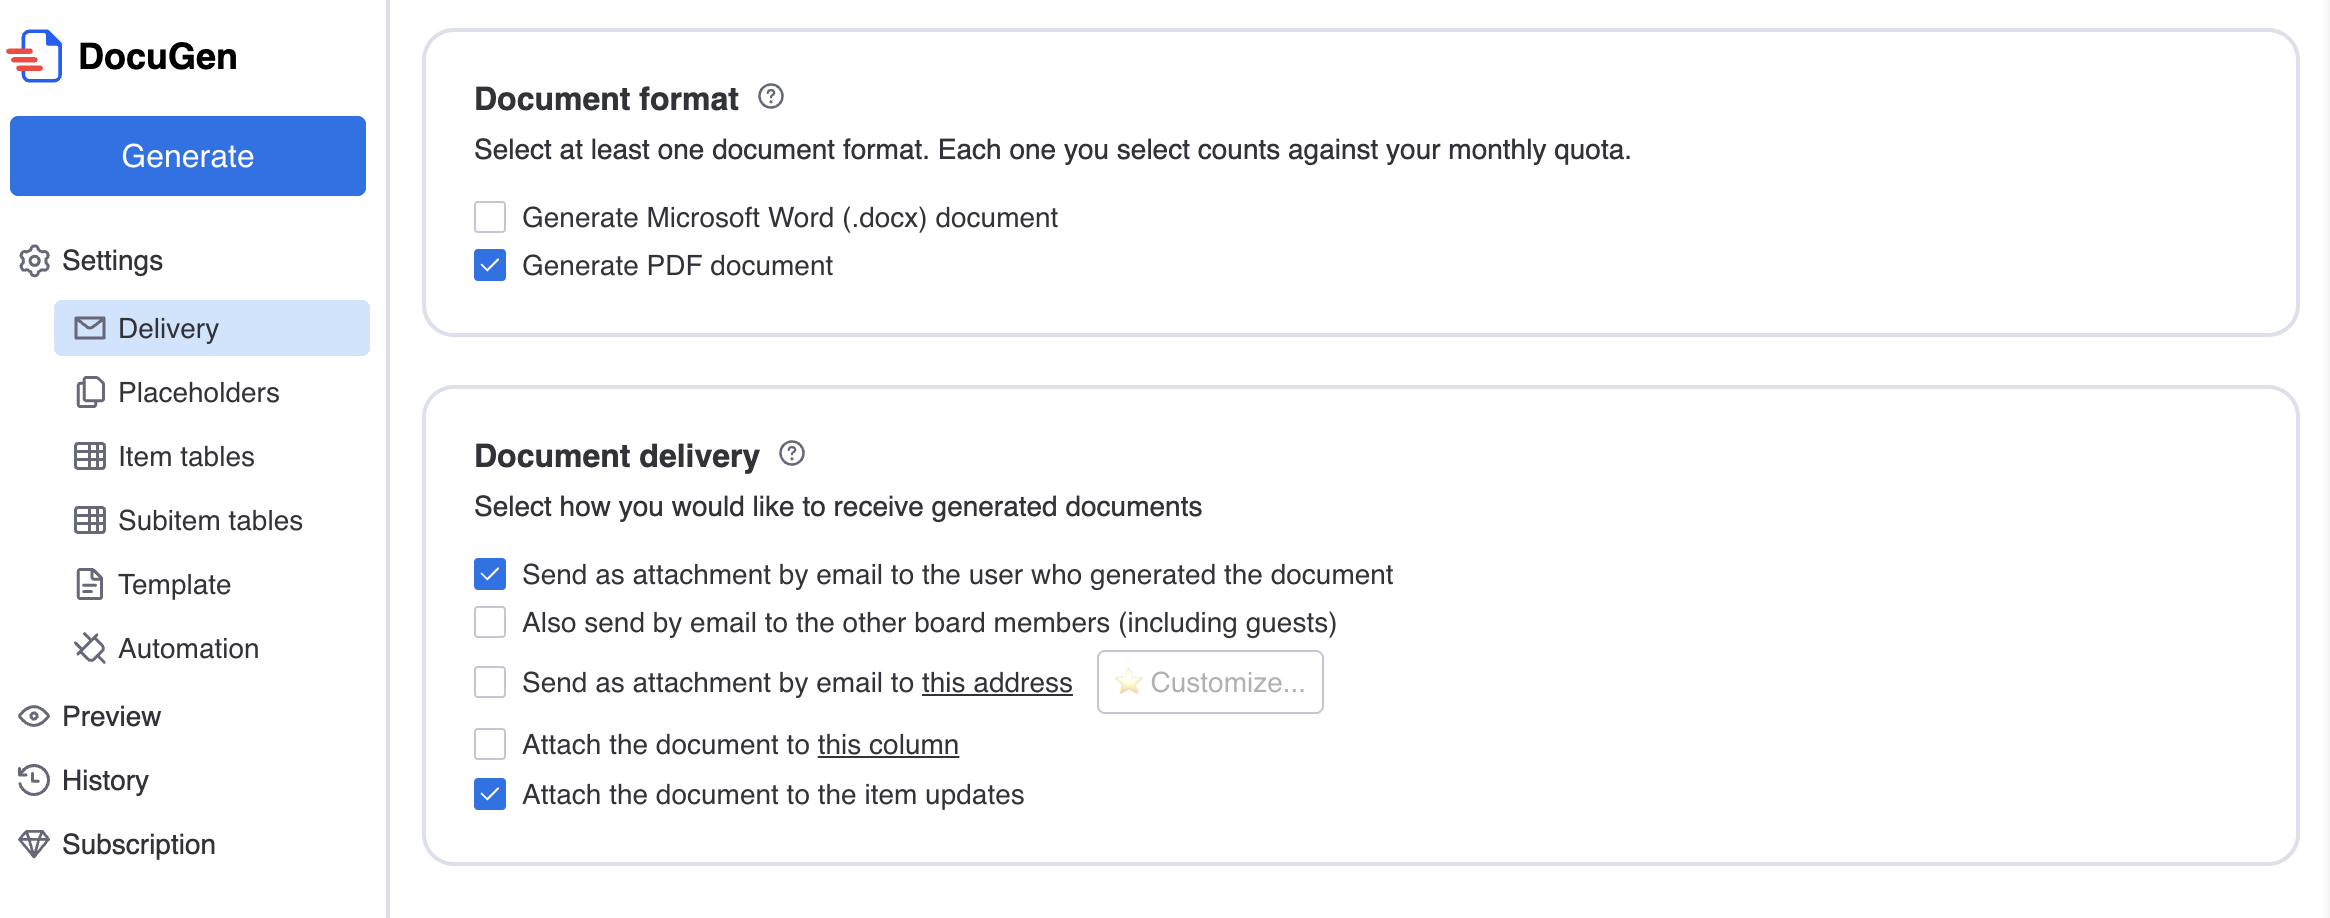Enable sending email to other board members
2330x918 pixels.
click(490, 622)
